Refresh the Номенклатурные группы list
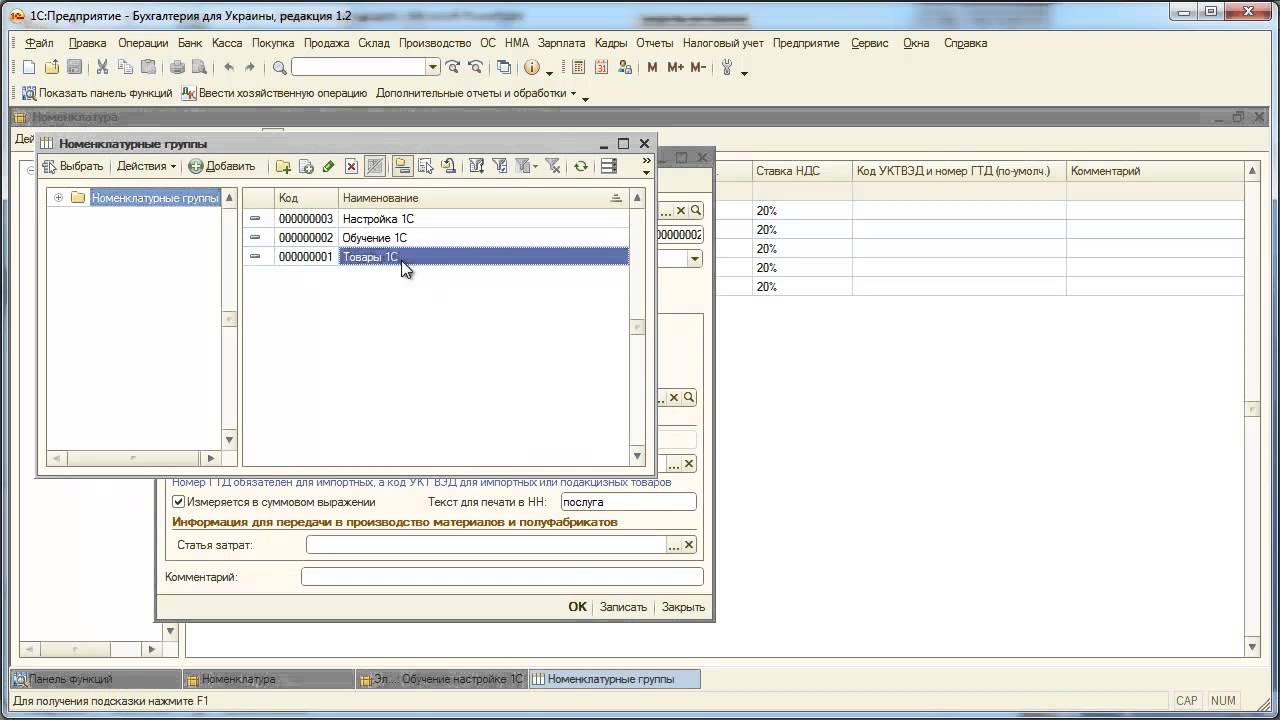 (580, 166)
